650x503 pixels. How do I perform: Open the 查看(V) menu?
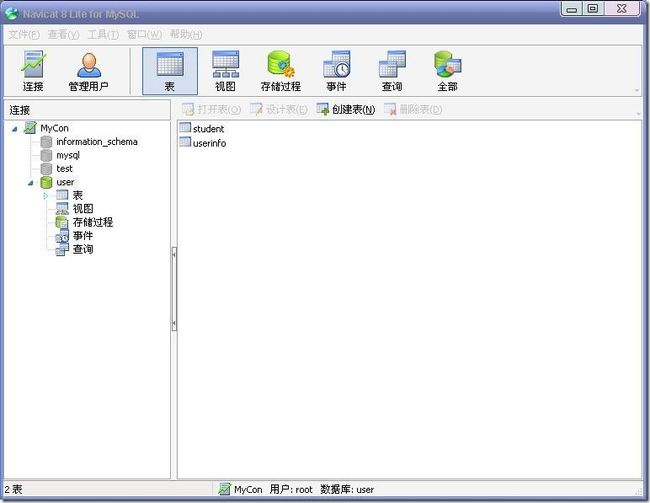point(63,34)
